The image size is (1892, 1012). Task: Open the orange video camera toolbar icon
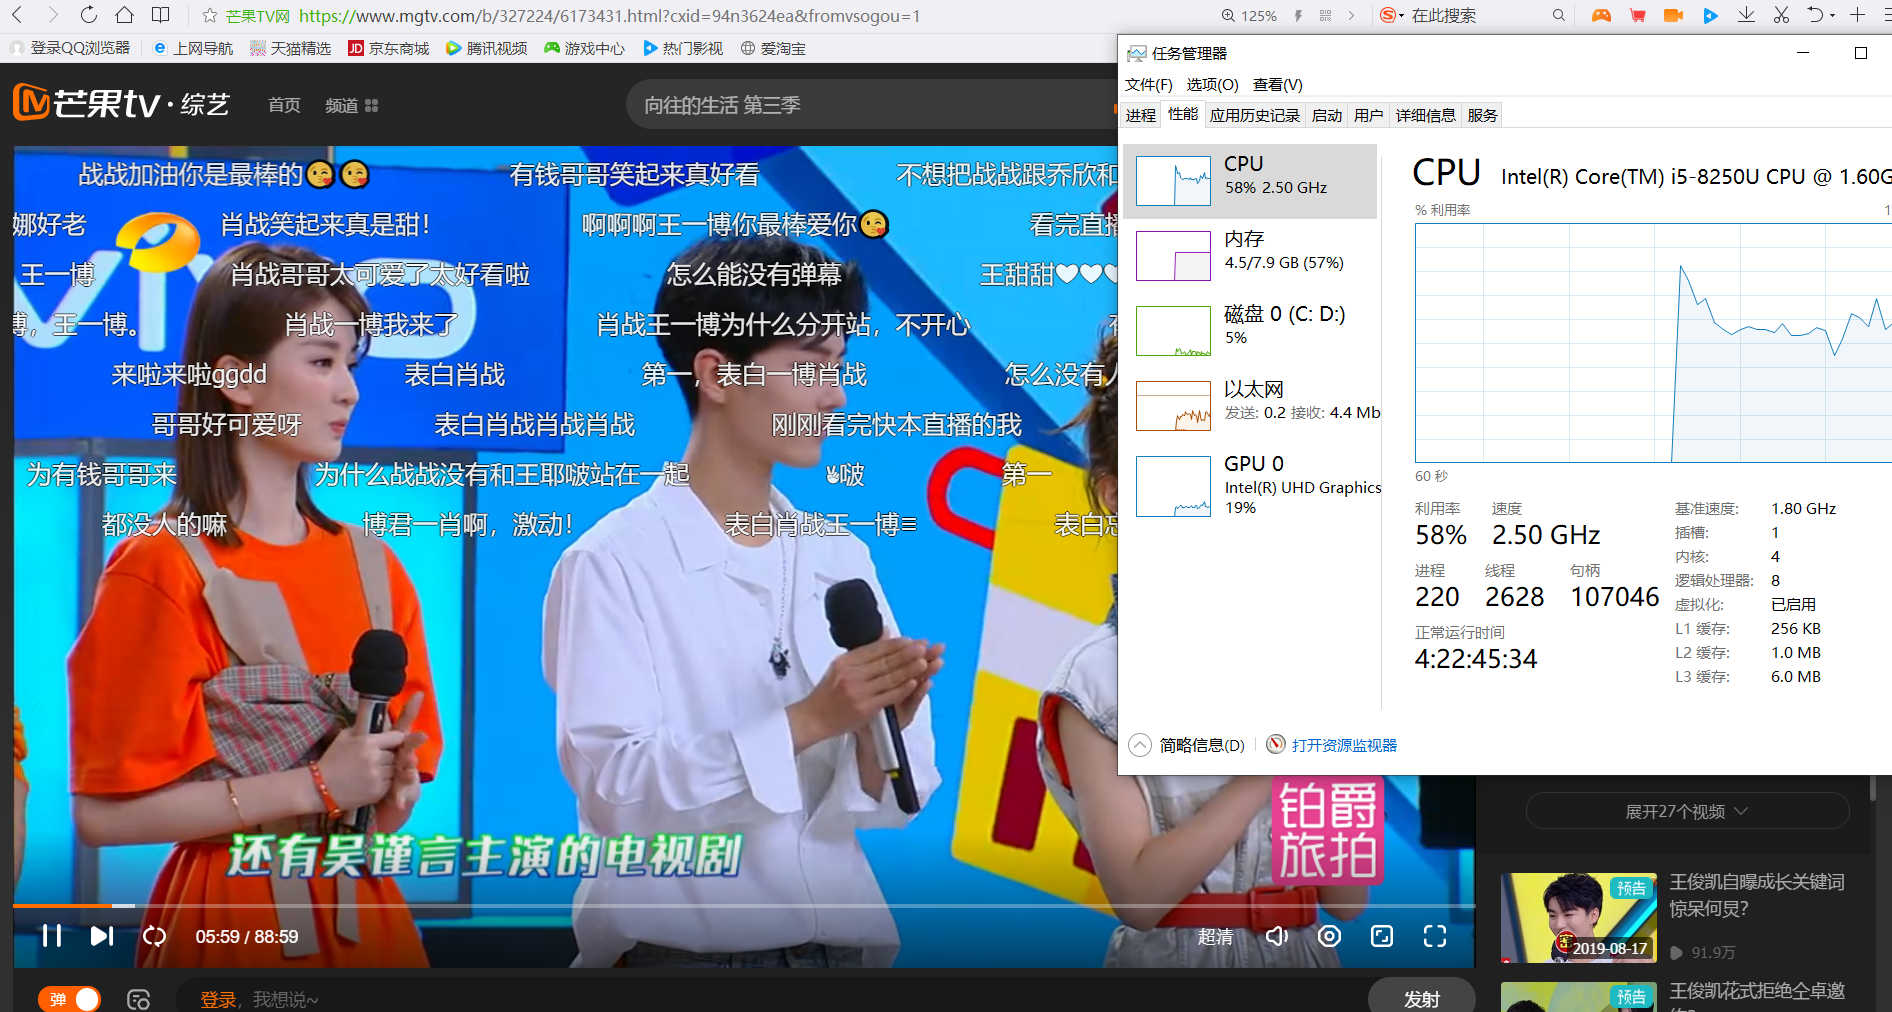pyautogui.click(x=1673, y=15)
